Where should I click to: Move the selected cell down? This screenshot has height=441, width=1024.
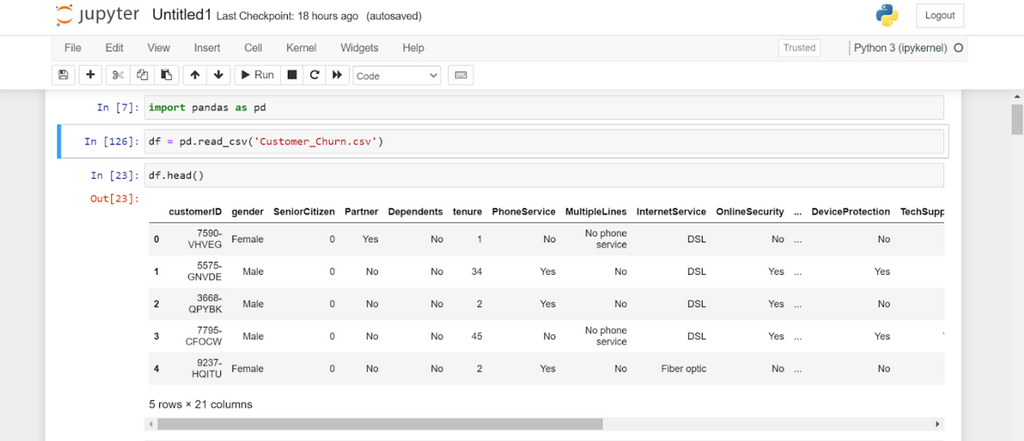[x=217, y=75]
